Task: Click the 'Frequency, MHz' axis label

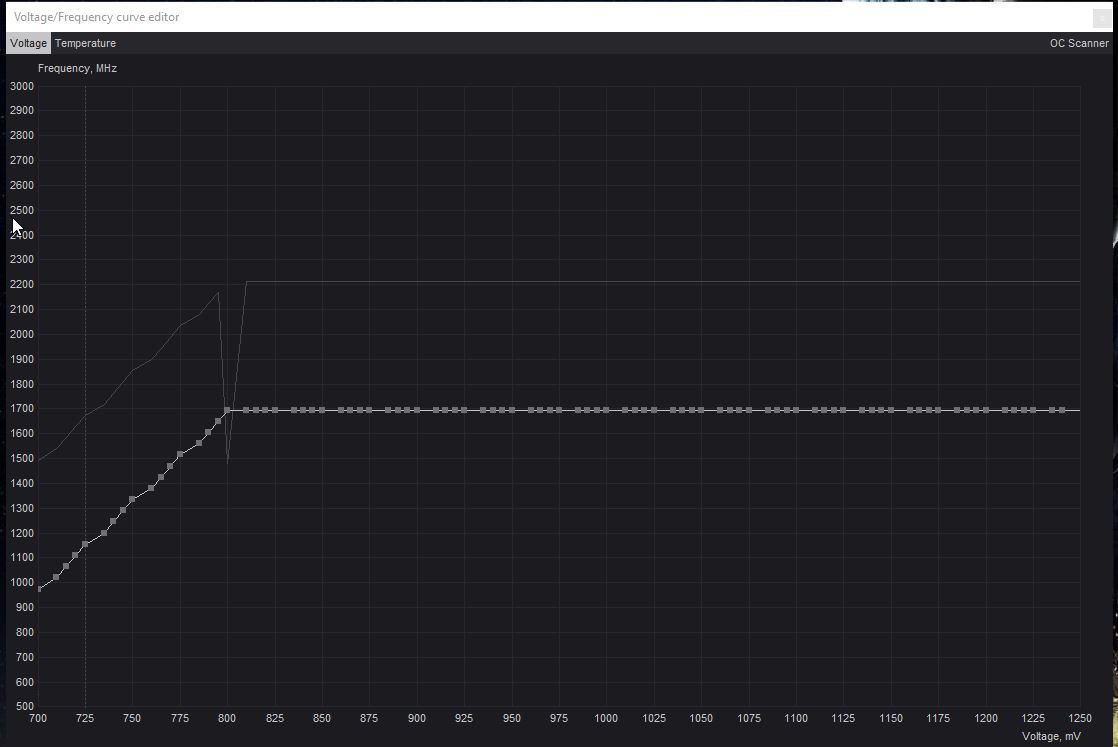Action: coord(77,68)
